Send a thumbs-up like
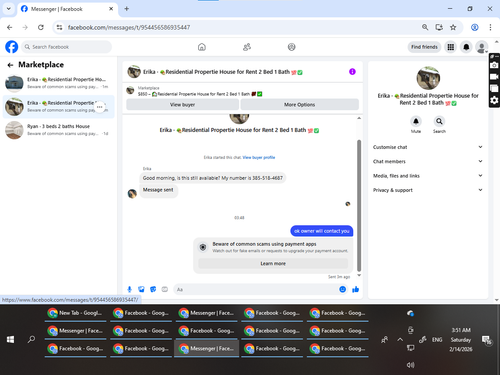Screen dimensions: 500x375 [x=355, y=289]
